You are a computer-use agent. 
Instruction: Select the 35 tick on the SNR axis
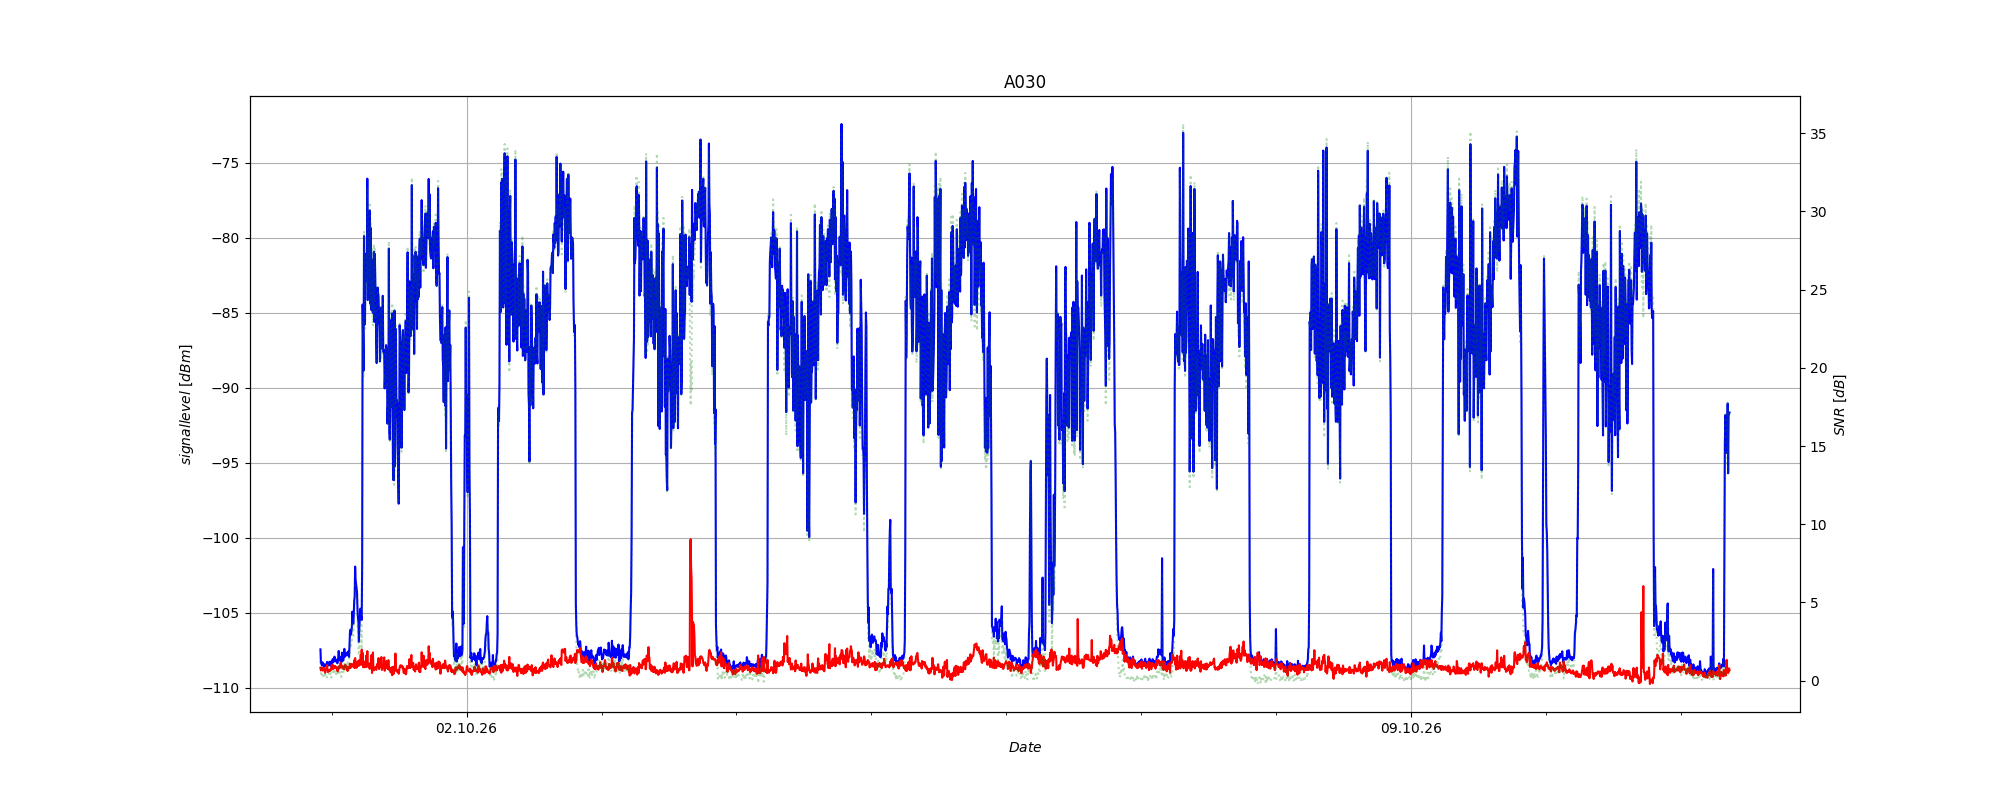click(1817, 135)
